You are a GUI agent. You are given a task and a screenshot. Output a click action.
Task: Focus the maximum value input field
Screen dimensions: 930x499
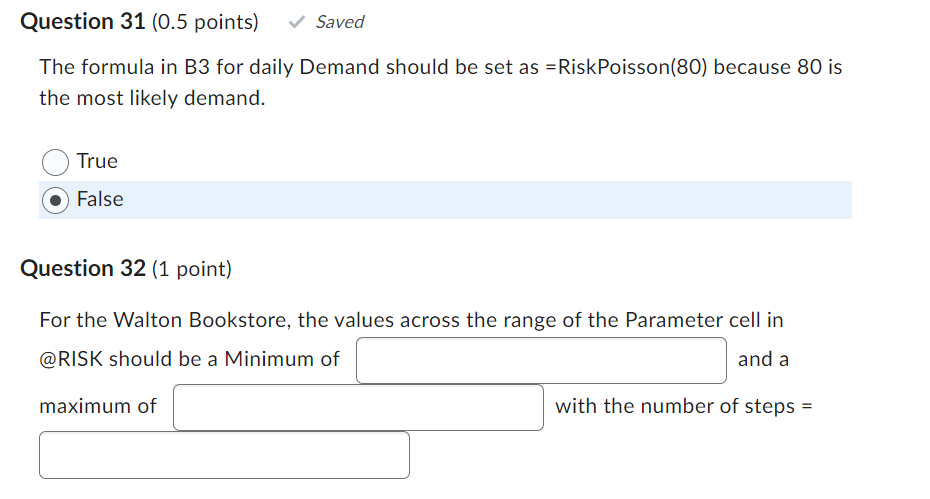pyautogui.click(x=358, y=407)
